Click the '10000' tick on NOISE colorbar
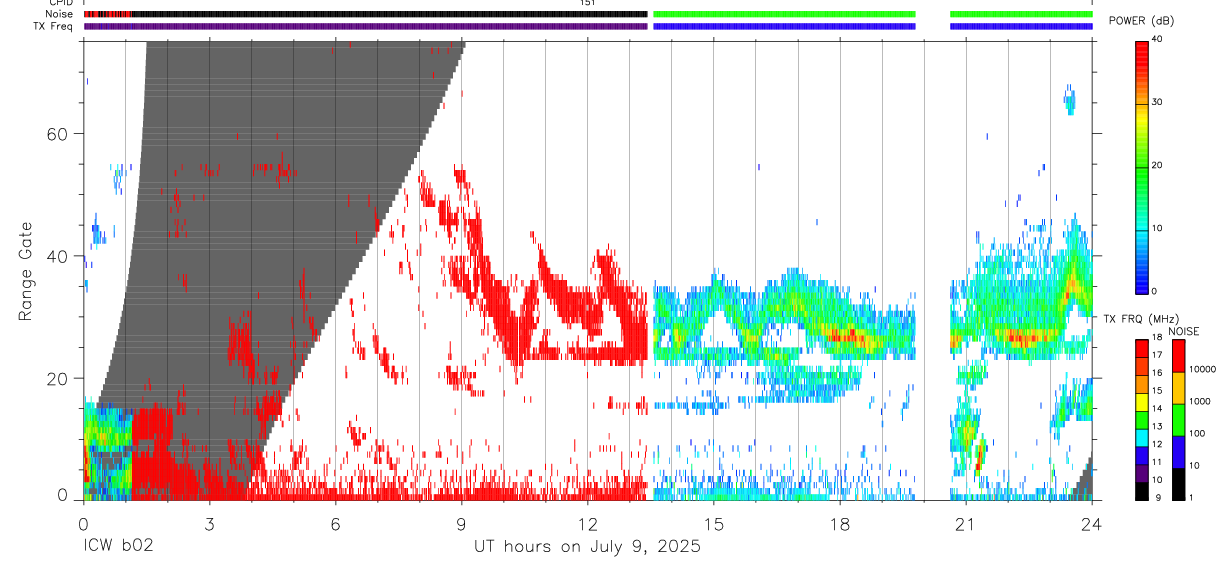 coord(1203,368)
